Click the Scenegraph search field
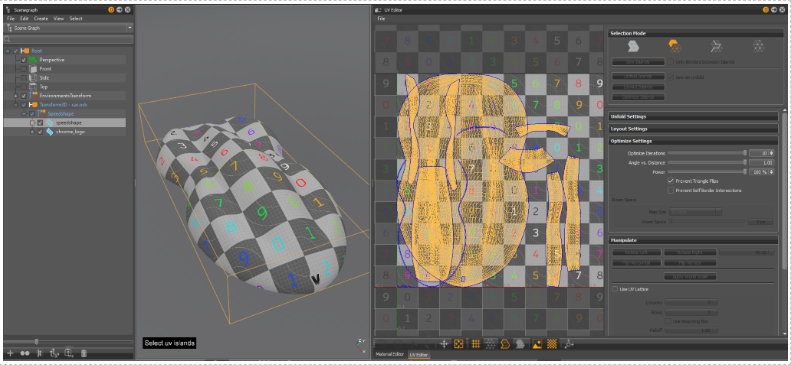791x365 pixels. [x=68, y=39]
